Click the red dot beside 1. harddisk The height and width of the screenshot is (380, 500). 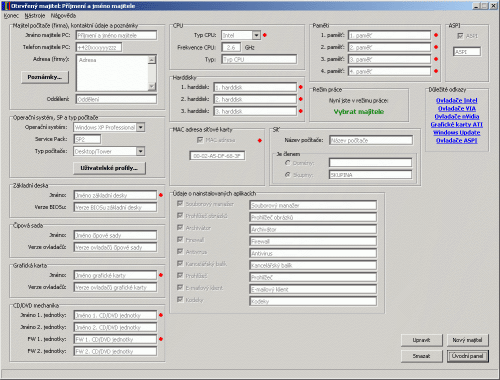click(301, 87)
